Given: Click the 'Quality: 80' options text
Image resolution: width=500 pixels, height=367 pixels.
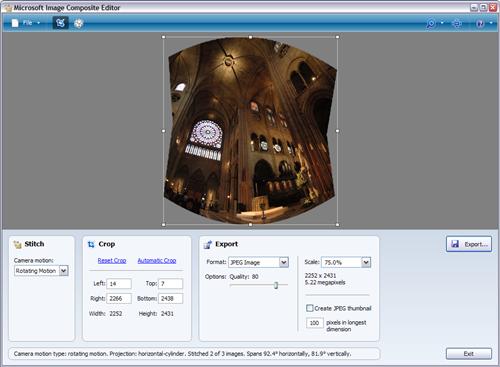Looking at the screenshot, I should click(244, 276).
